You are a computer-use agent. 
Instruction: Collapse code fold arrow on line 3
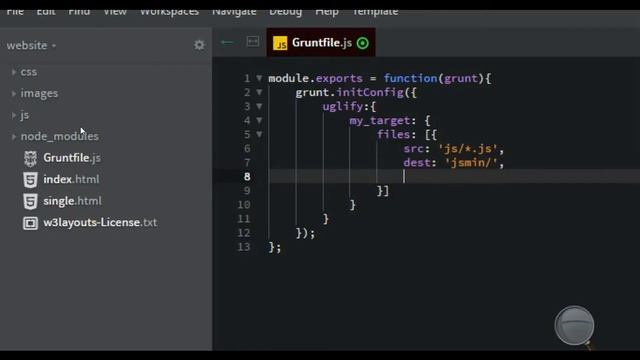click(259, 106)
